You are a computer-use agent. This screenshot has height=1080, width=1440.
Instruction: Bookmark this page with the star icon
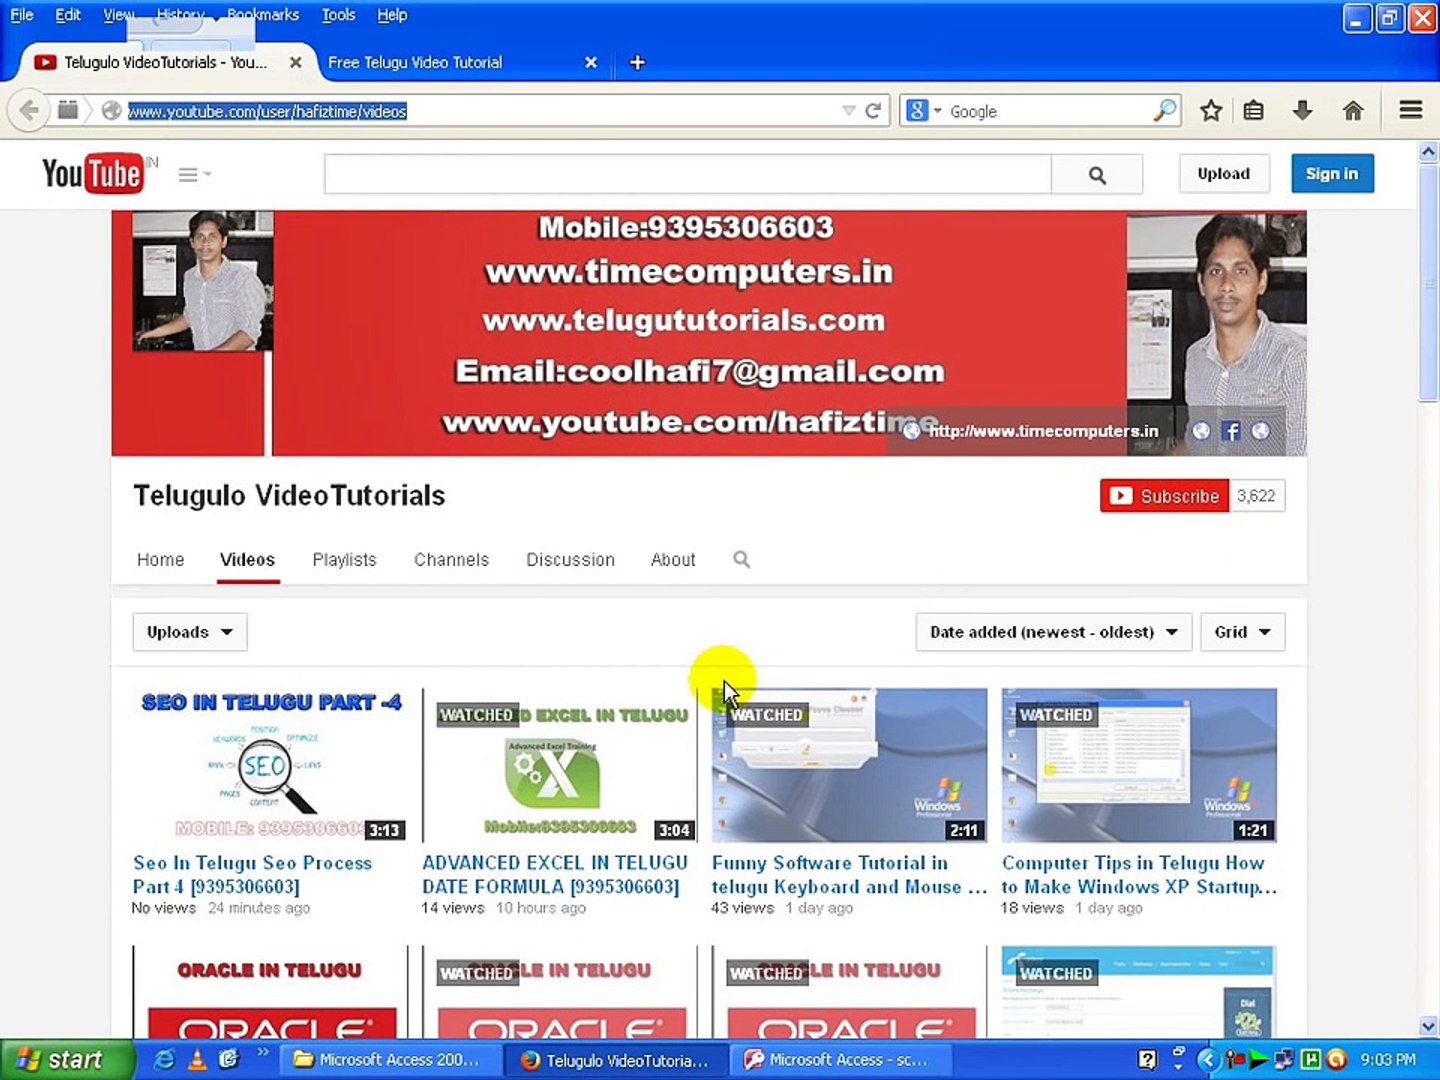click(x=1211, y=111)
